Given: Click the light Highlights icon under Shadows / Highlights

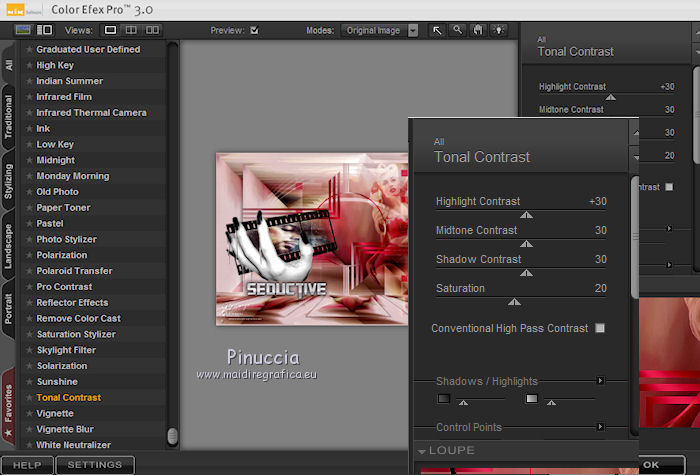Looking at the screenshot, I should point(532,398).
